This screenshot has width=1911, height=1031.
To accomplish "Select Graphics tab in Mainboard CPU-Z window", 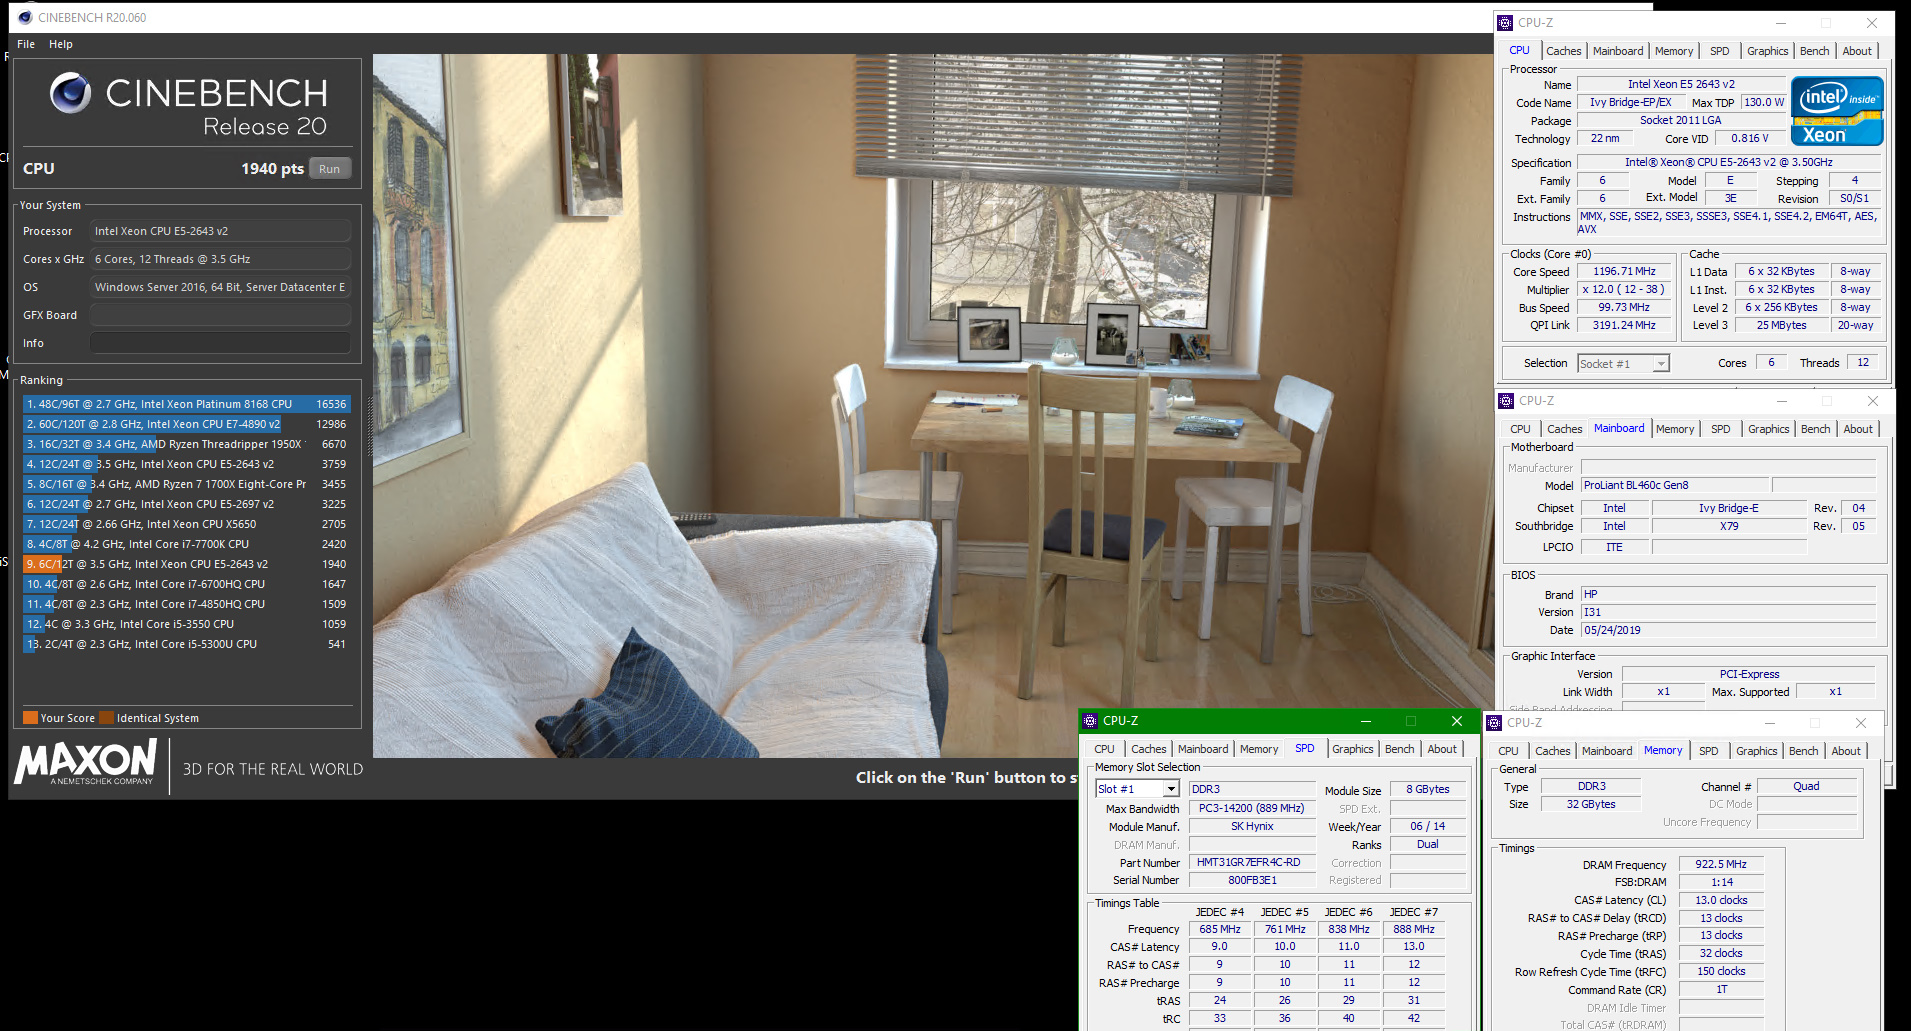I will pos(1769,429).
